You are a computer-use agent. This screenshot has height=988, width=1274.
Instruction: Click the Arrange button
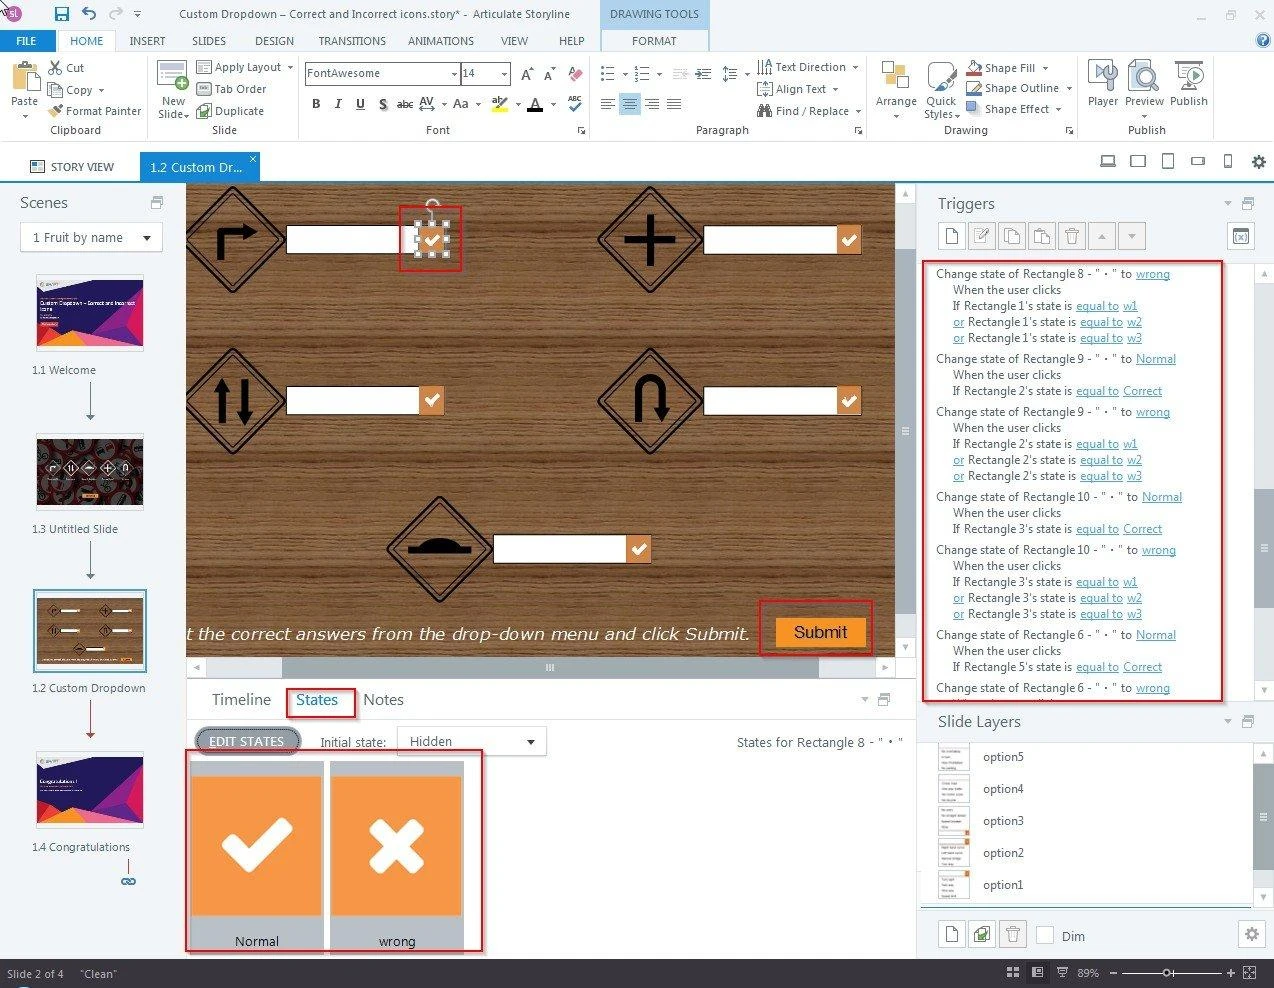[x=896, y=88]
